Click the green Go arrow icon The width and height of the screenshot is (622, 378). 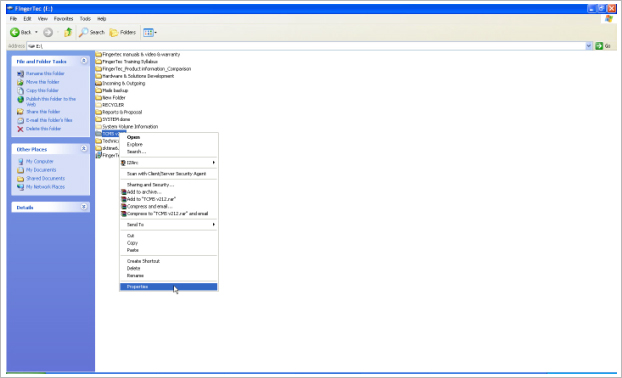click(599, 46)
